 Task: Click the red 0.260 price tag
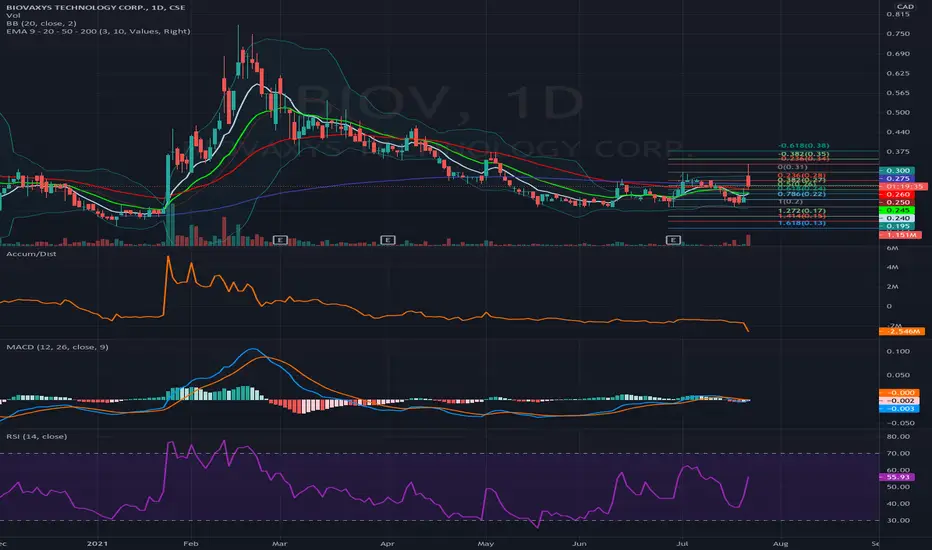click(x=896, y=194)
